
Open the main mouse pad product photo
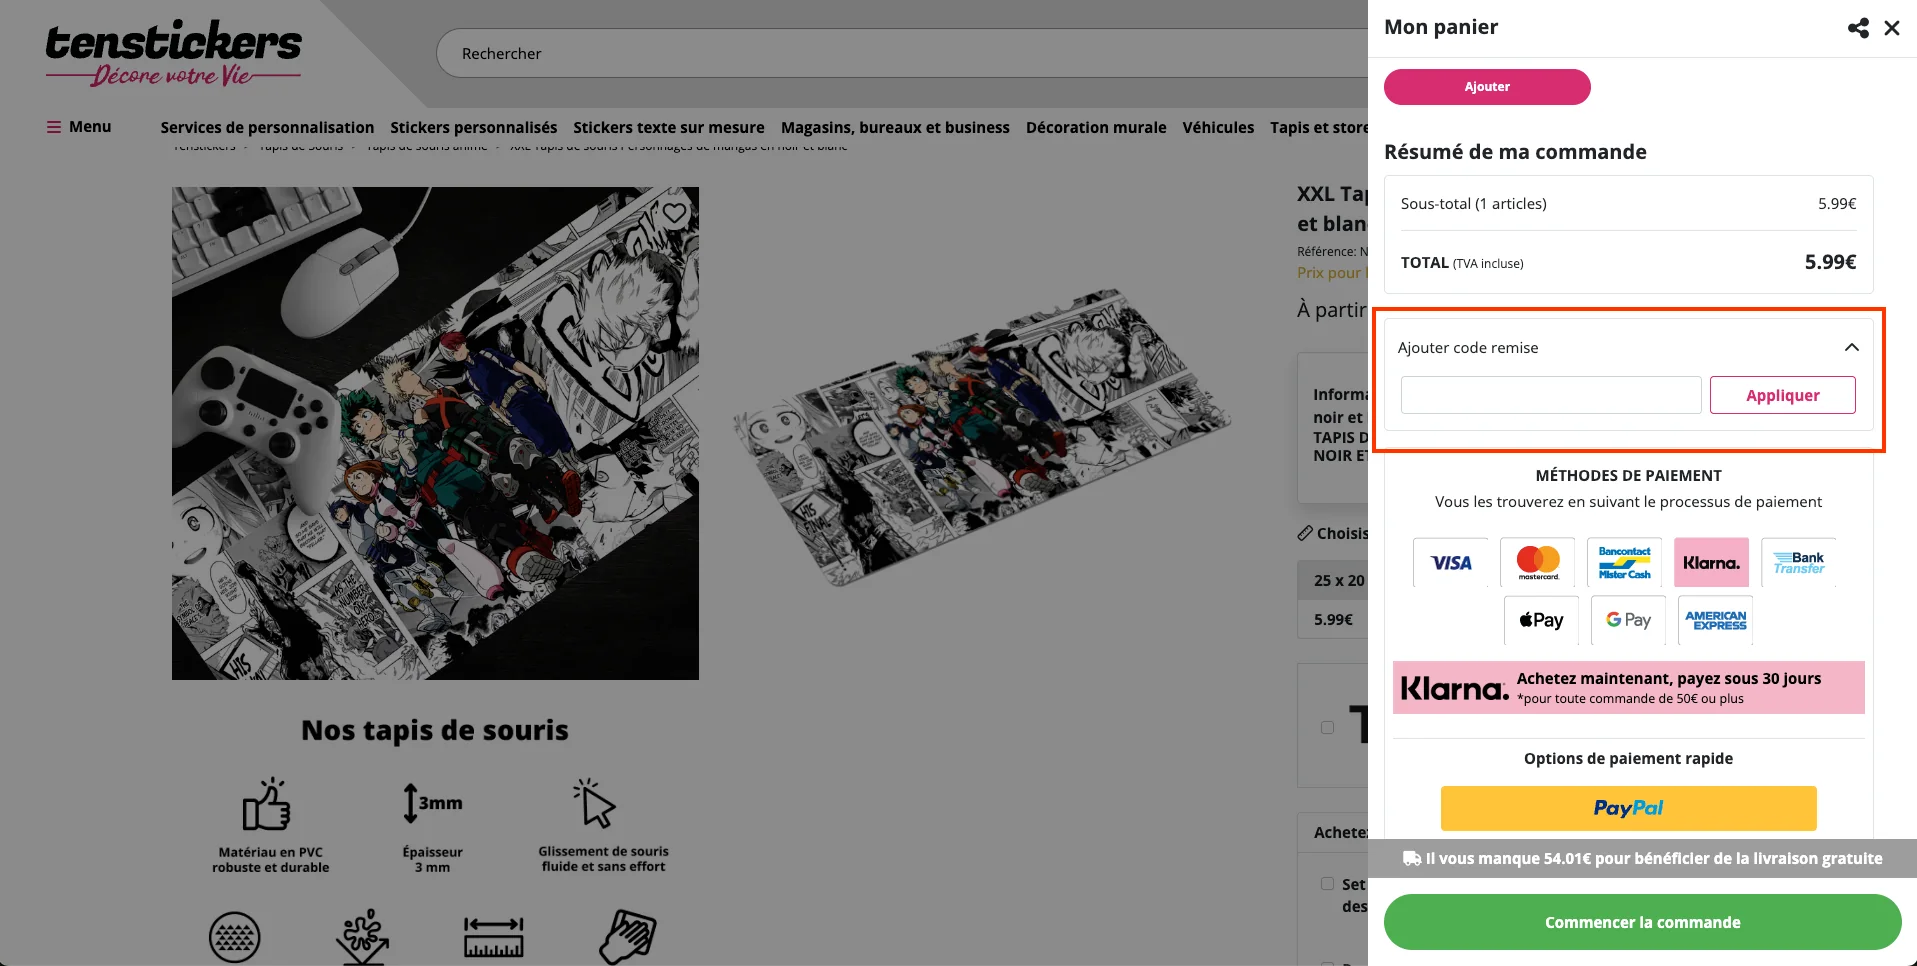pyautogui.click(x=435, y=433)
